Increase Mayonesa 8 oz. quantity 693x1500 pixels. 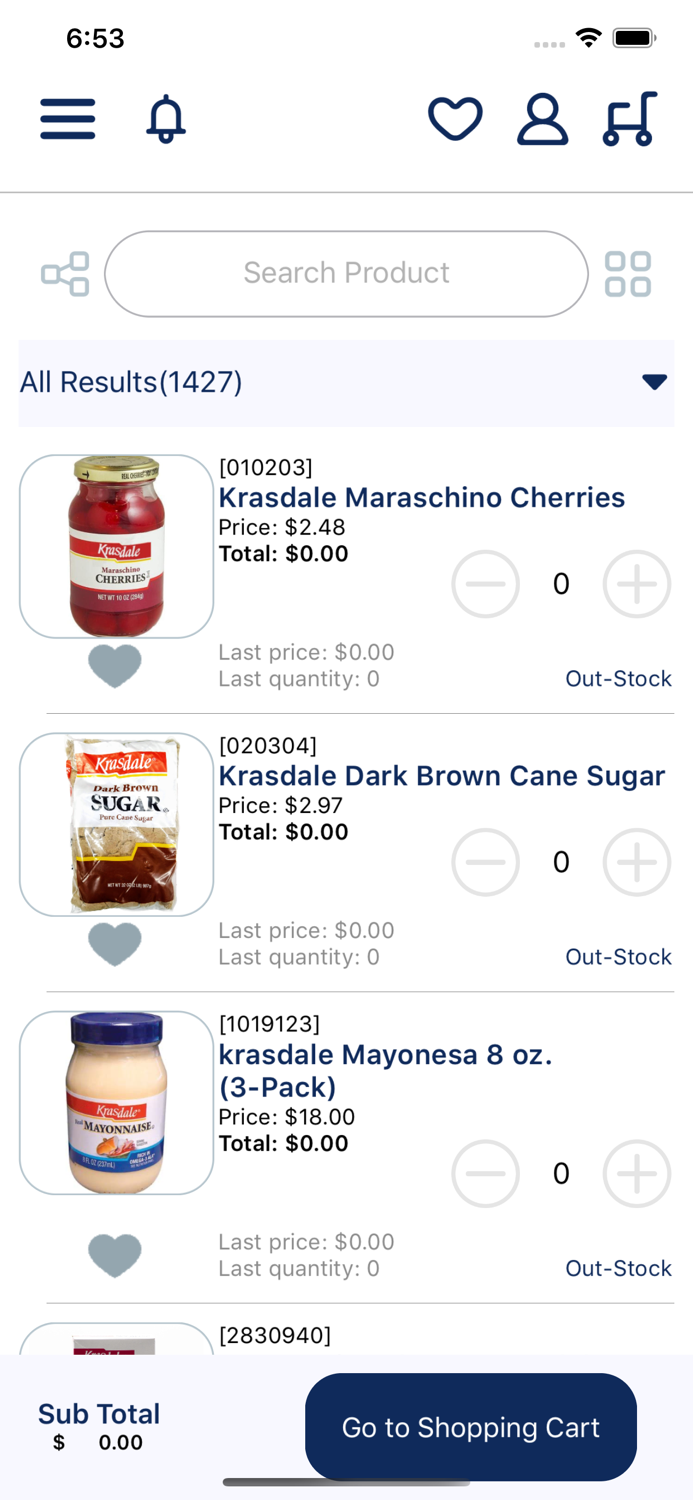tap(636, 1173)
